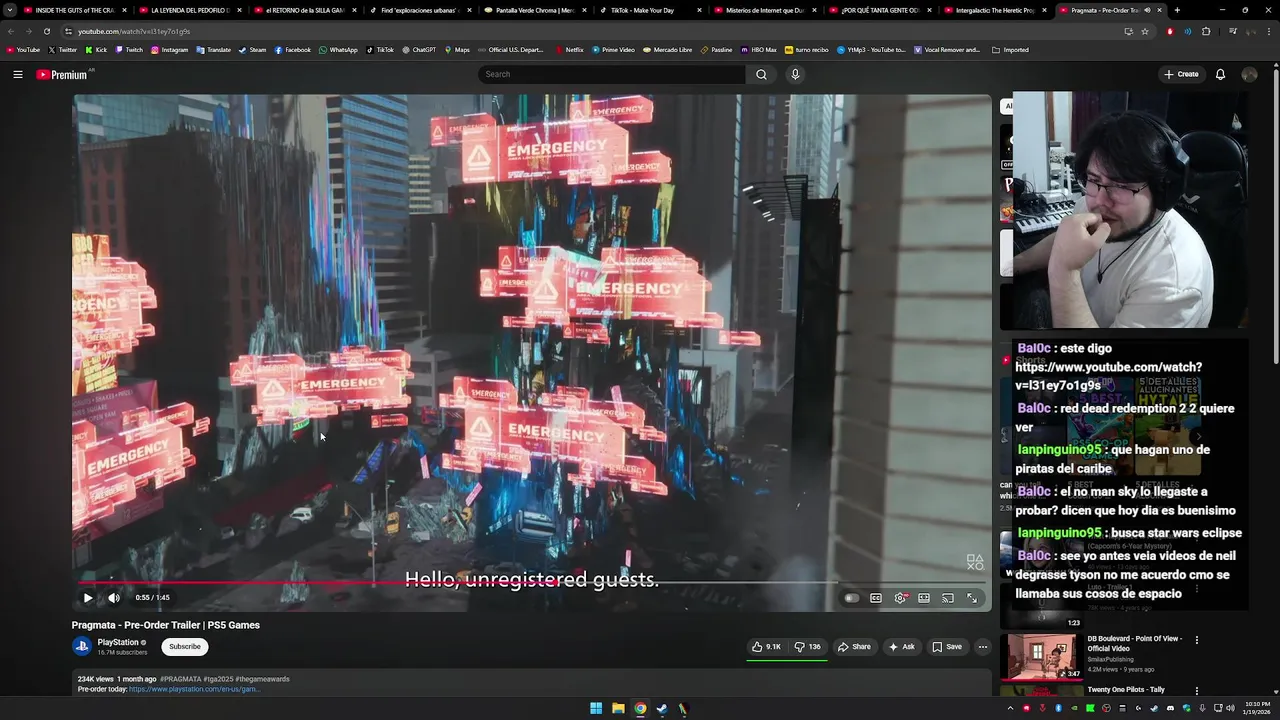Image resolution: width=1280 pixels, height=720 pixels.
Task: Start voice search with the microphone icon
Action: tap(795, 74)
